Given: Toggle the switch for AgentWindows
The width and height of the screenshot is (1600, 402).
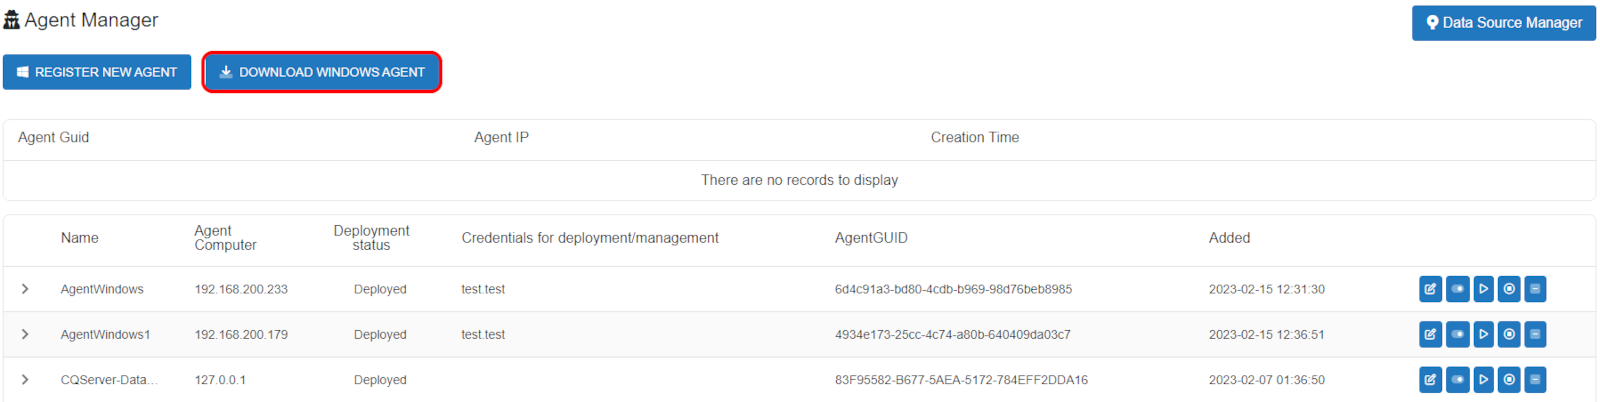Looking at the screenshot, I should [1458, 289].
